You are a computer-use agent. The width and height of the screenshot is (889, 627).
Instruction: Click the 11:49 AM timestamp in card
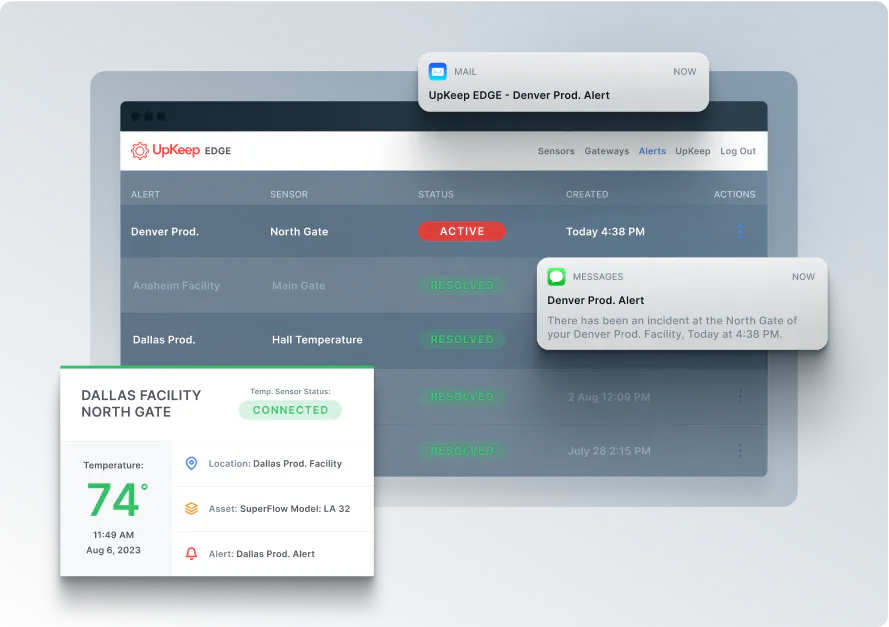[113, 535]
